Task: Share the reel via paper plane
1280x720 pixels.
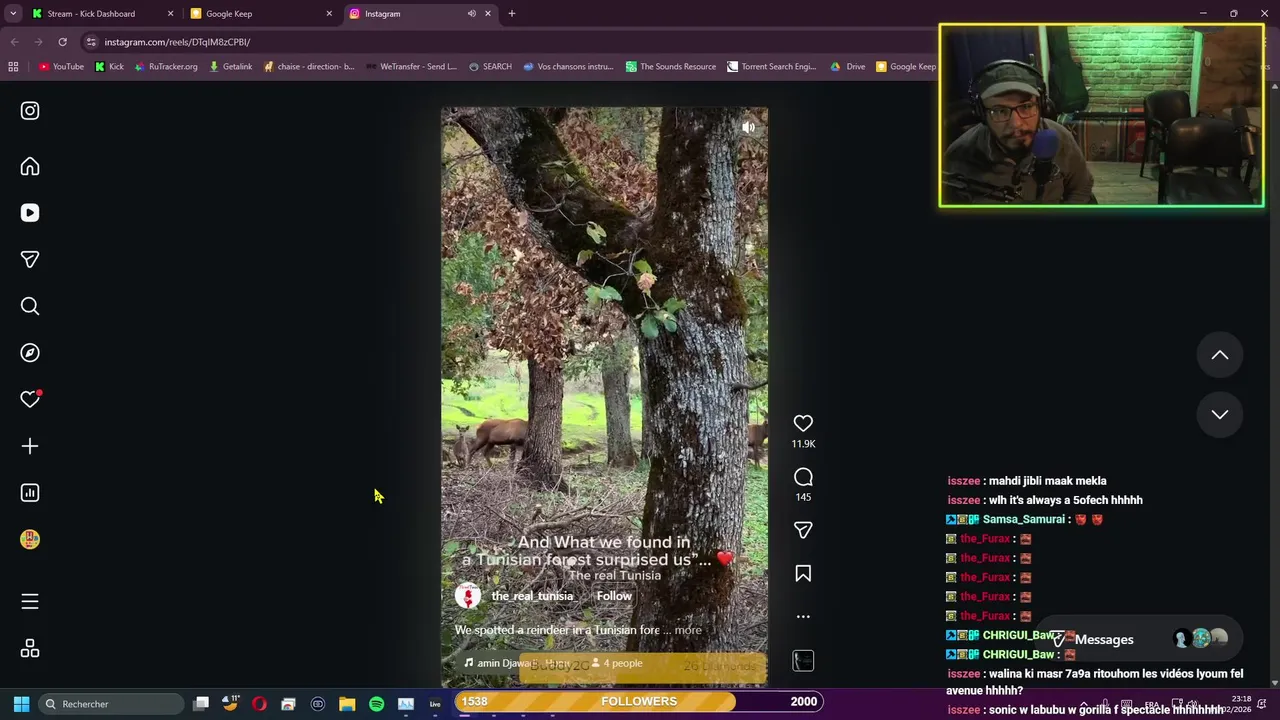Action: point(803,530)
